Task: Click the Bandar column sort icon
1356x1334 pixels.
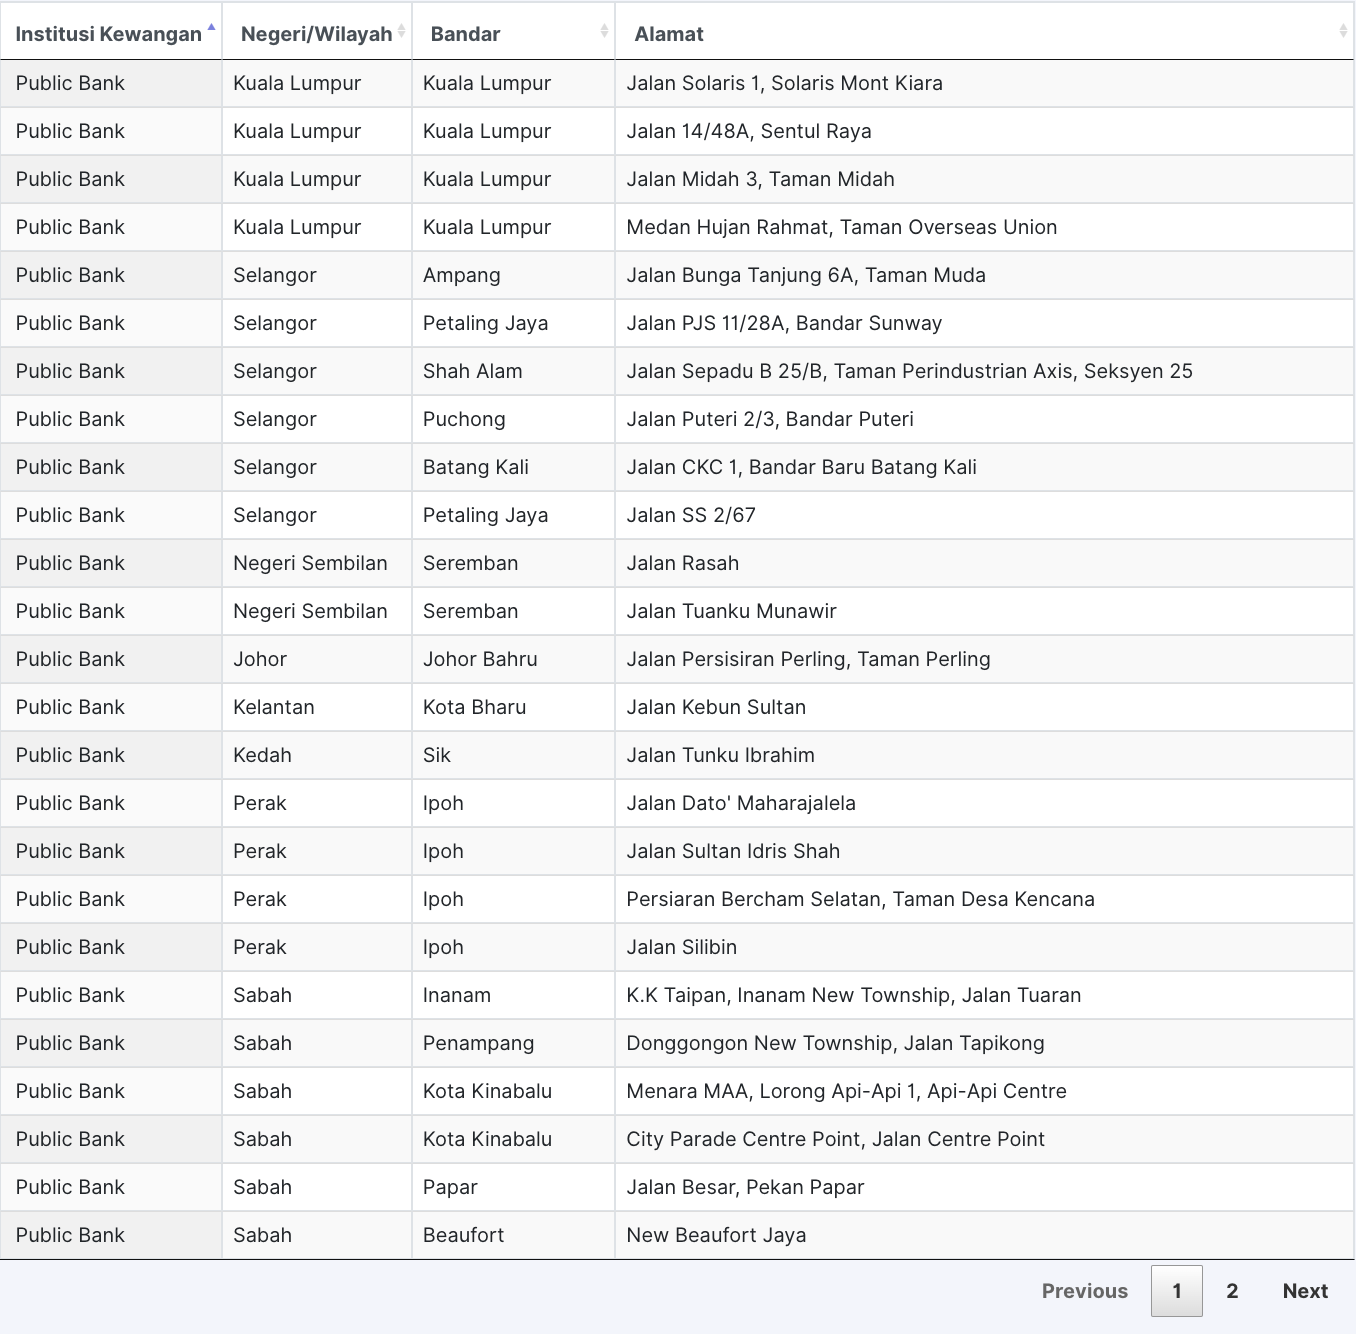Action: coord(604,32)
